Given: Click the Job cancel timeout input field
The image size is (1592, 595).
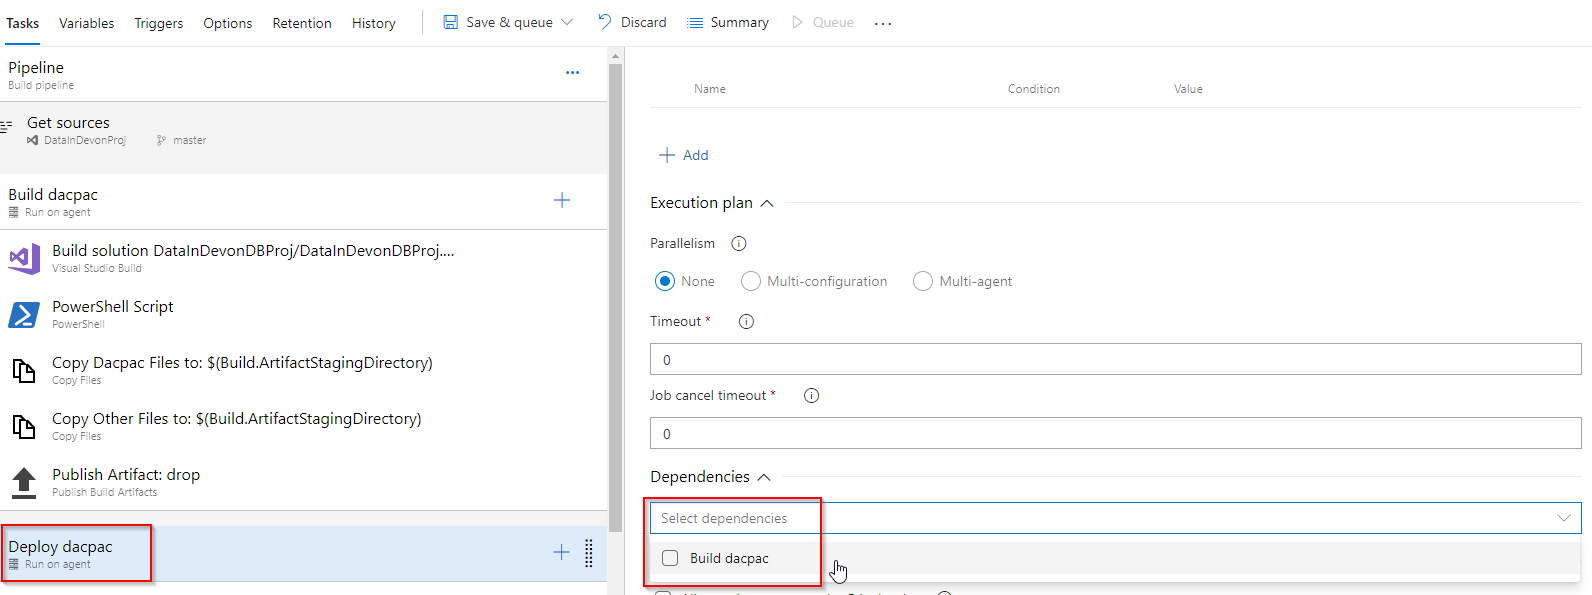Looking at the screenshot, I should [x=1115, y=434].
